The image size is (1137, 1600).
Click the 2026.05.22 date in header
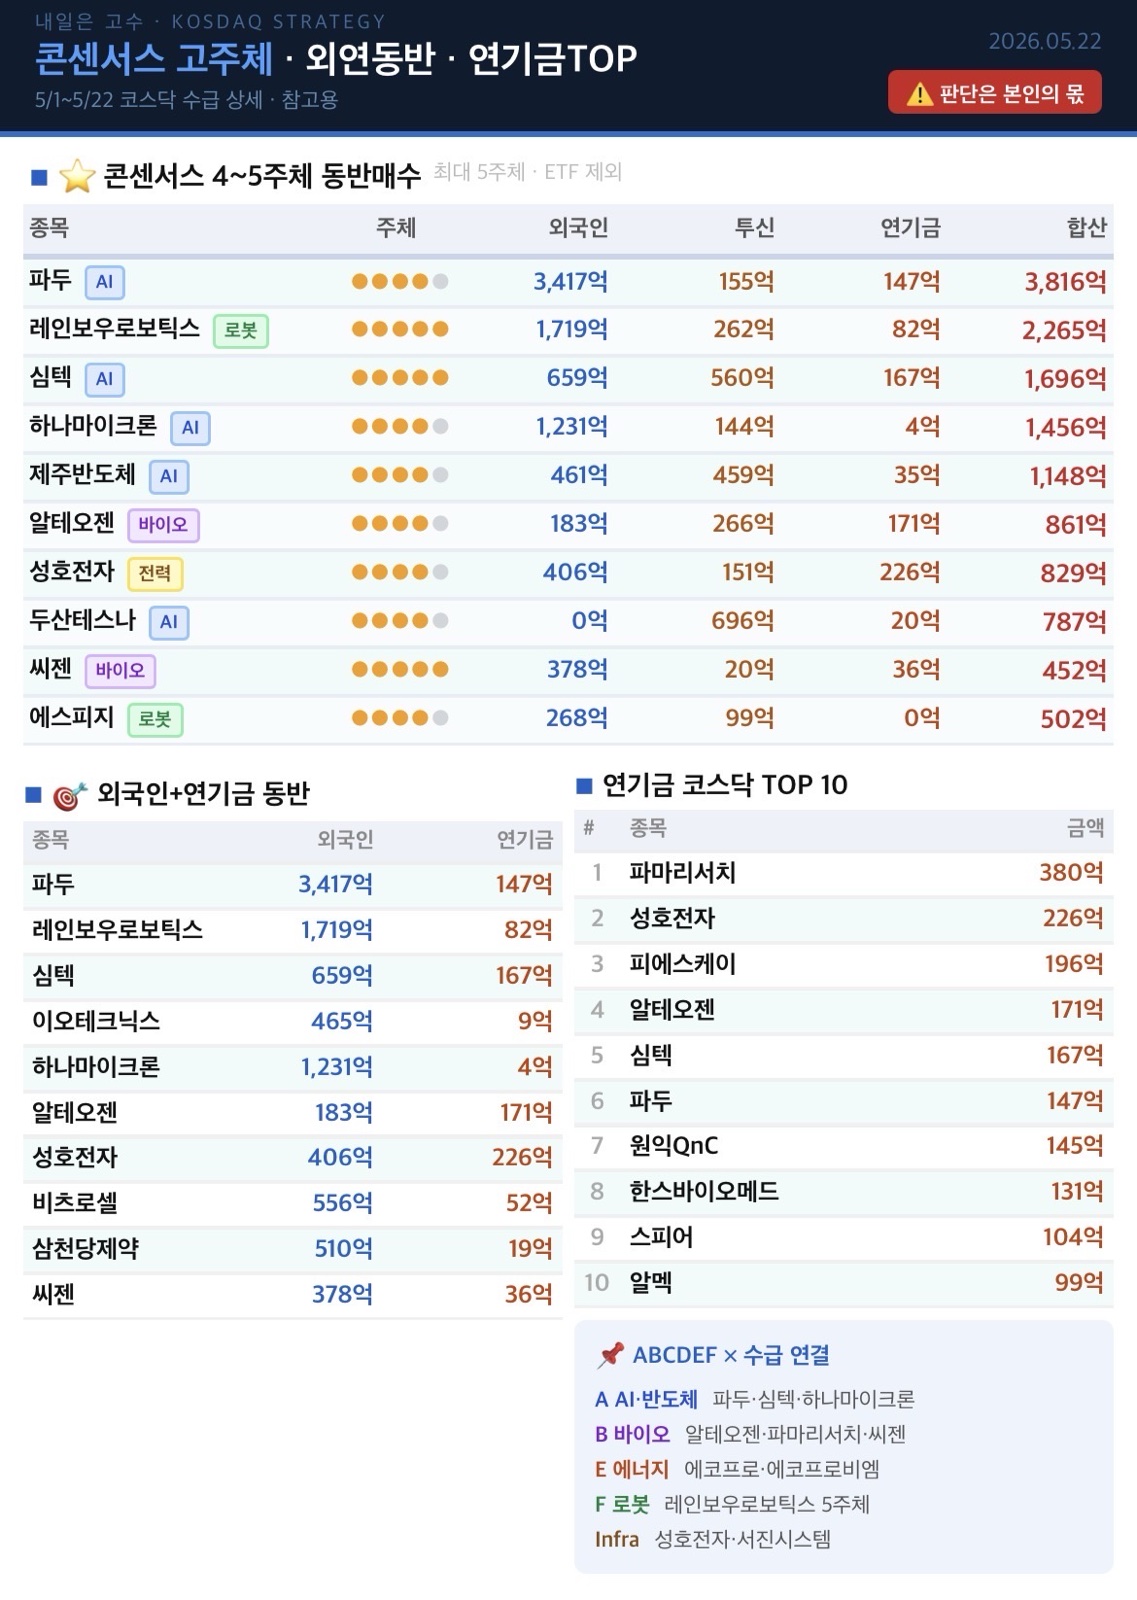pyautogui.click(x=1045, y=41)
